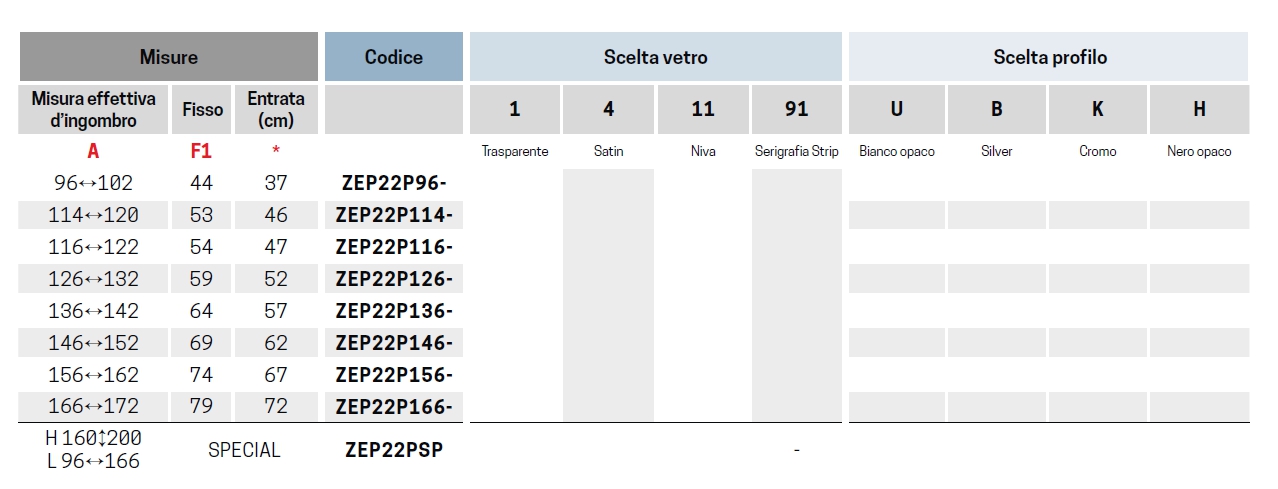Select glass option 91 Serigrafia Strip
The height and width of the screenshot is (489, 1278).
[797, 109]
